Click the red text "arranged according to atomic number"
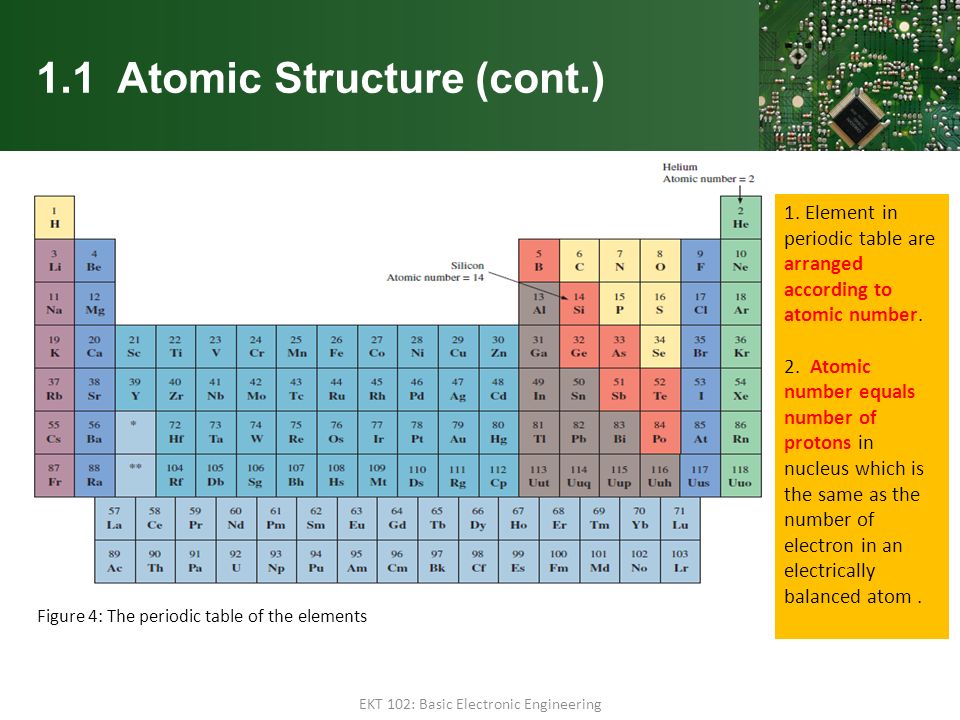This screenshot has height=720, width=960. pyautogui.click(x=853, y=289)
